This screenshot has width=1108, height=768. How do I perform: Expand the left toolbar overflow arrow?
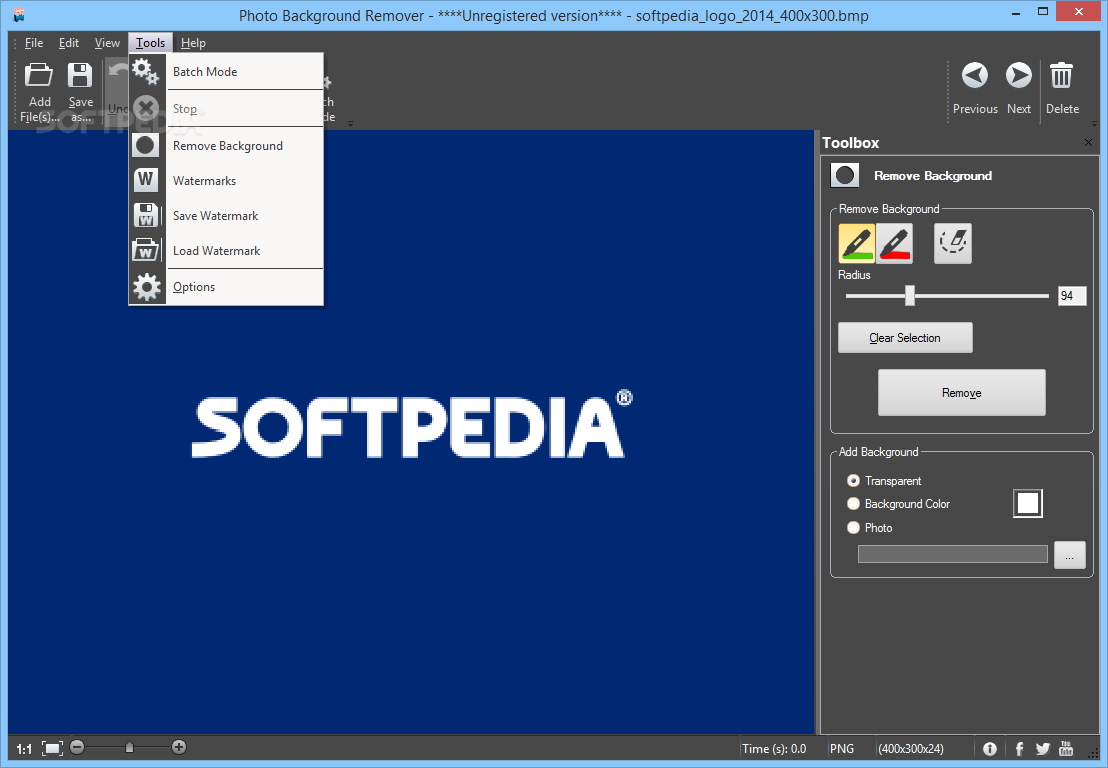click(350, 124)
